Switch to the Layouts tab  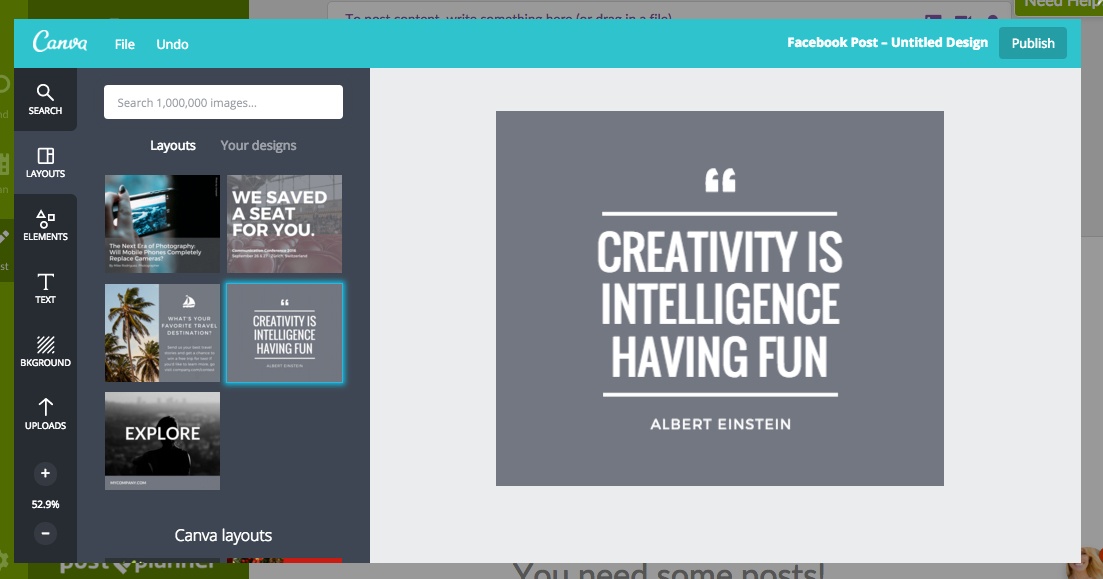[173, 145]
